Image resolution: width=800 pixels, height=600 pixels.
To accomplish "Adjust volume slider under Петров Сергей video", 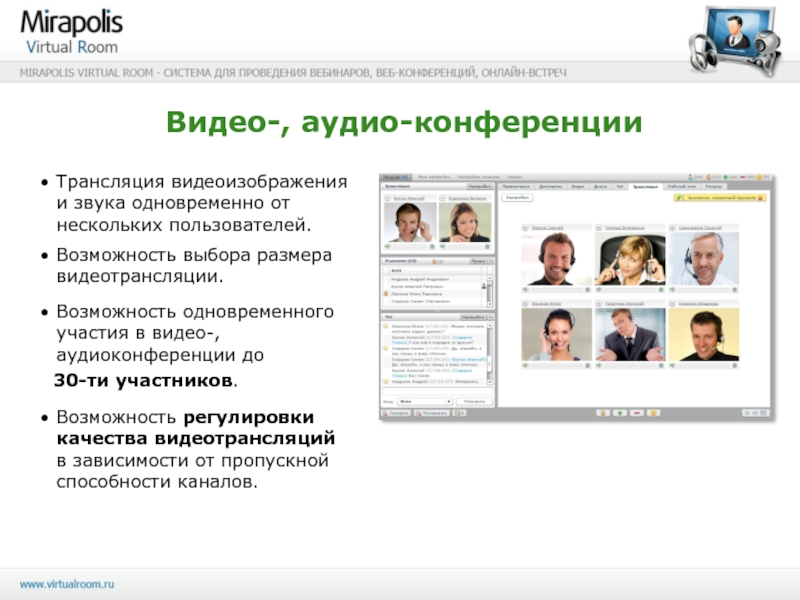I will [556, 289].
